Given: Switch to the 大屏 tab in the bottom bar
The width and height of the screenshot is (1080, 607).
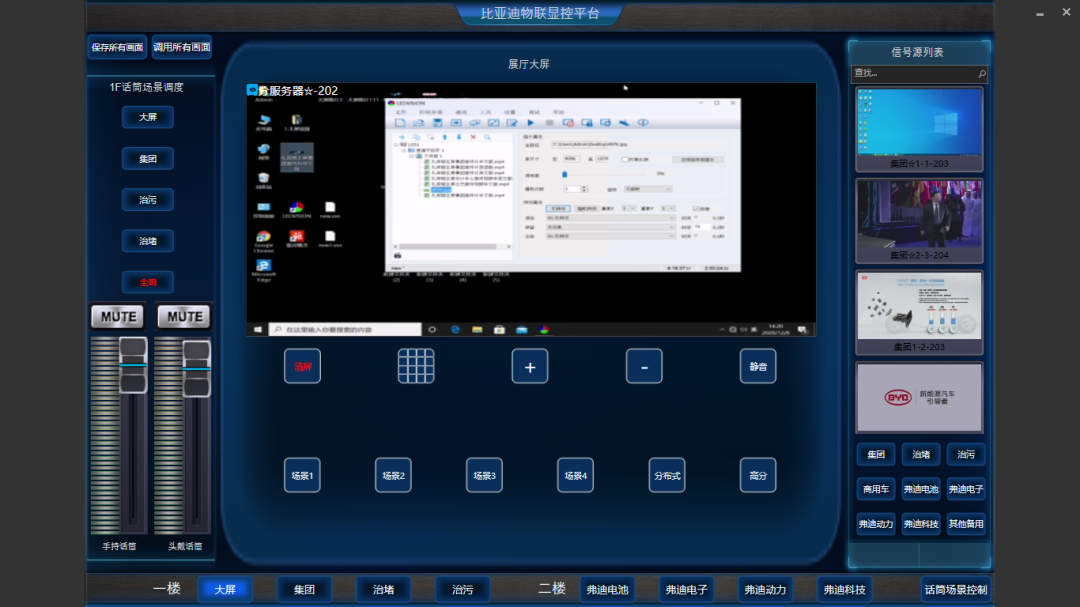Looking at the screenshot, I should coord(225,589).
